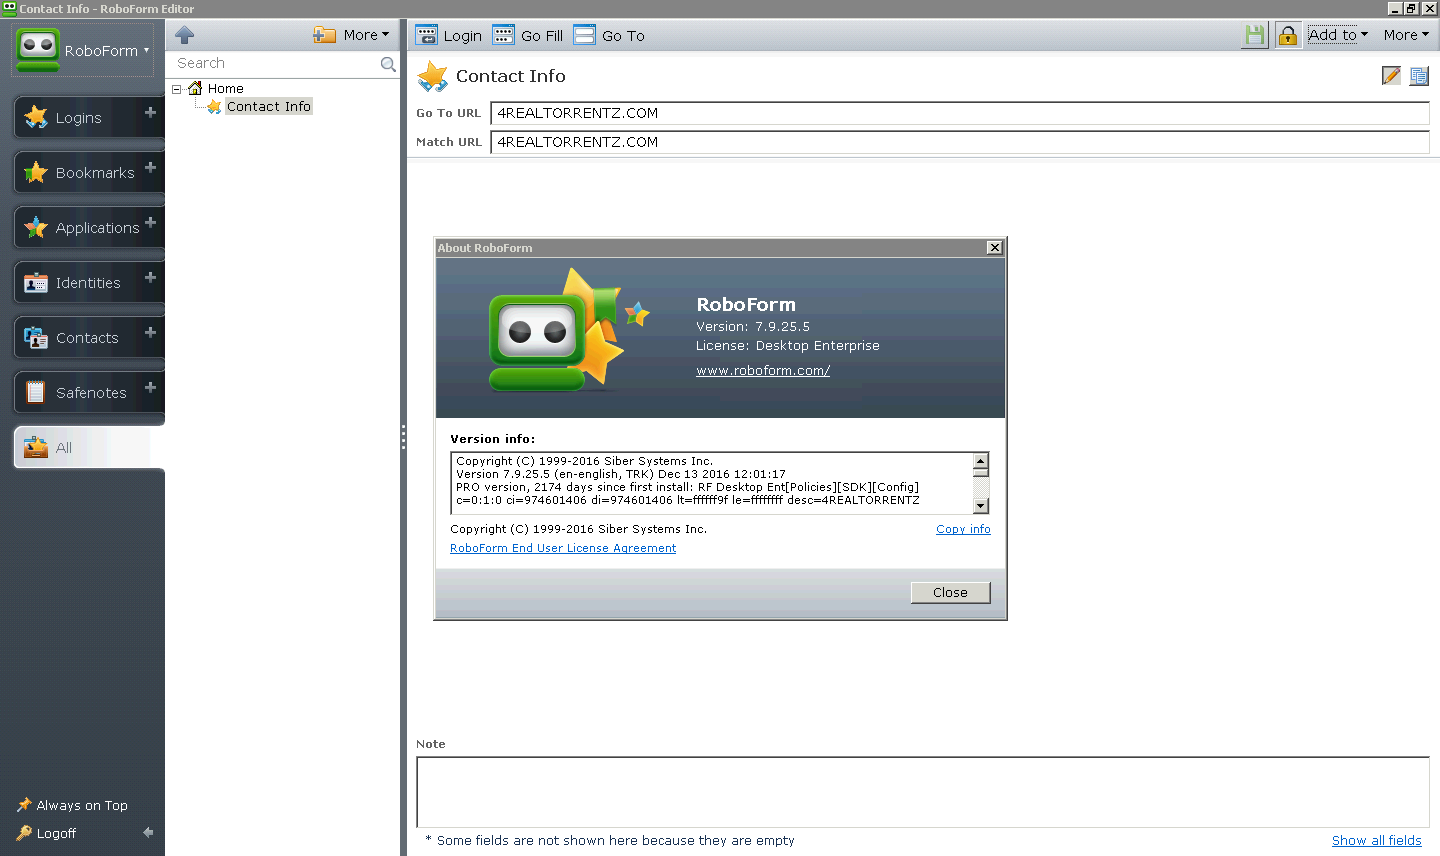Click the Close button in About dialog
This screenshot has width=1440, height=856.
[x=950, y=593]
